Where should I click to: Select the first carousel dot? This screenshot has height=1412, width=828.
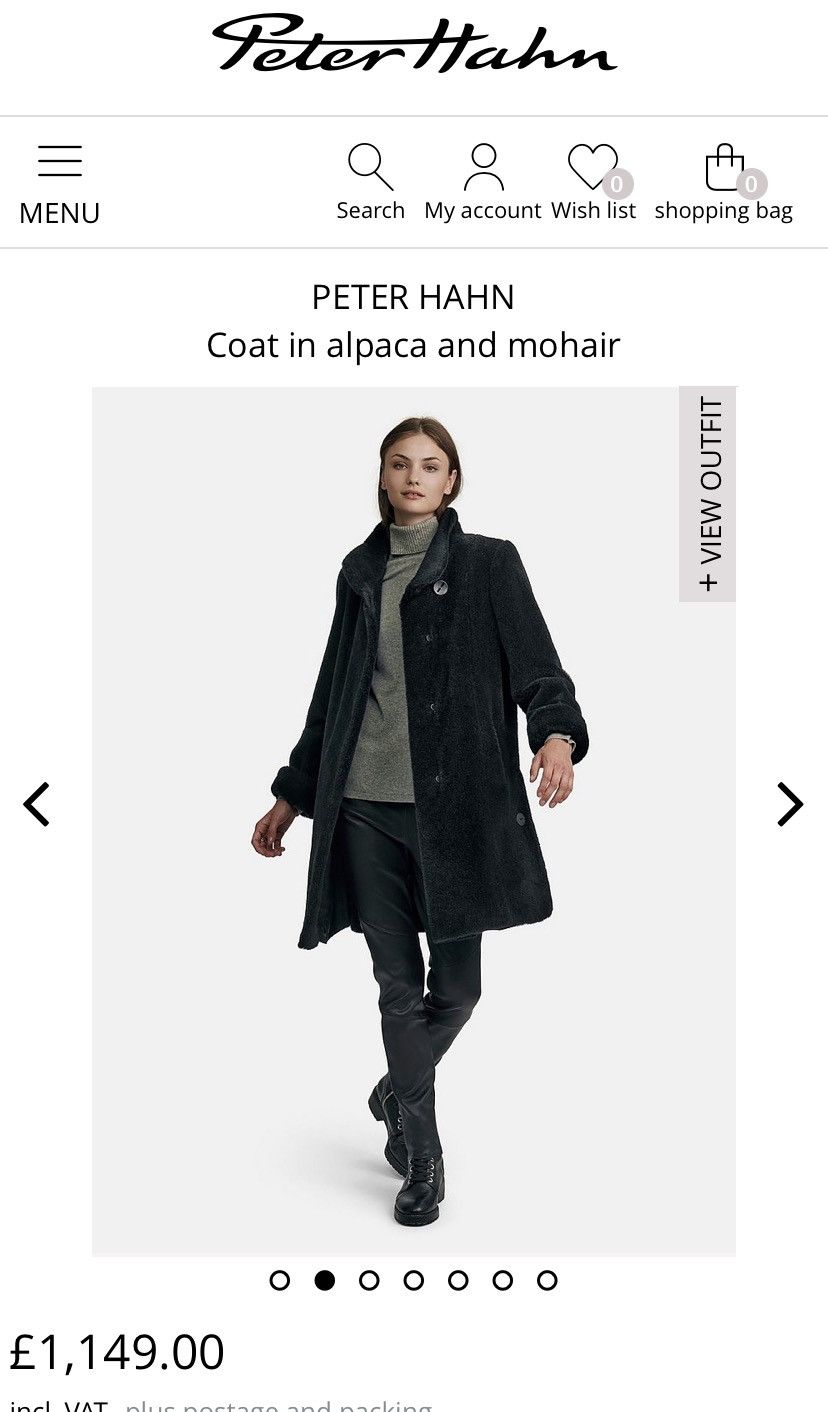pos(280,1280)
